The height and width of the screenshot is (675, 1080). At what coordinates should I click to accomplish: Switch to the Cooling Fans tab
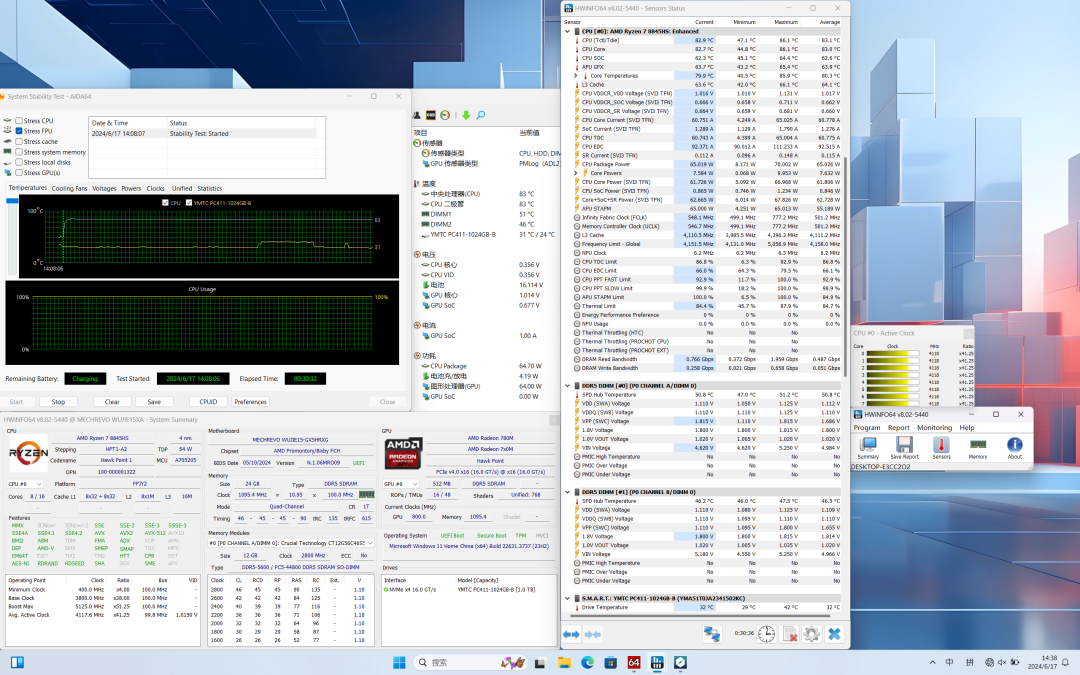tap(69, 188)
